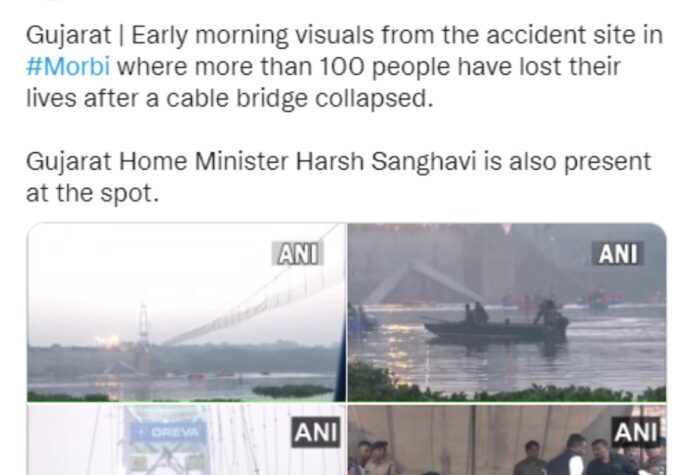688x475 pixels.
Task: Click the ANI watermark on the OREVA photo
Action: tap(316, 432)
